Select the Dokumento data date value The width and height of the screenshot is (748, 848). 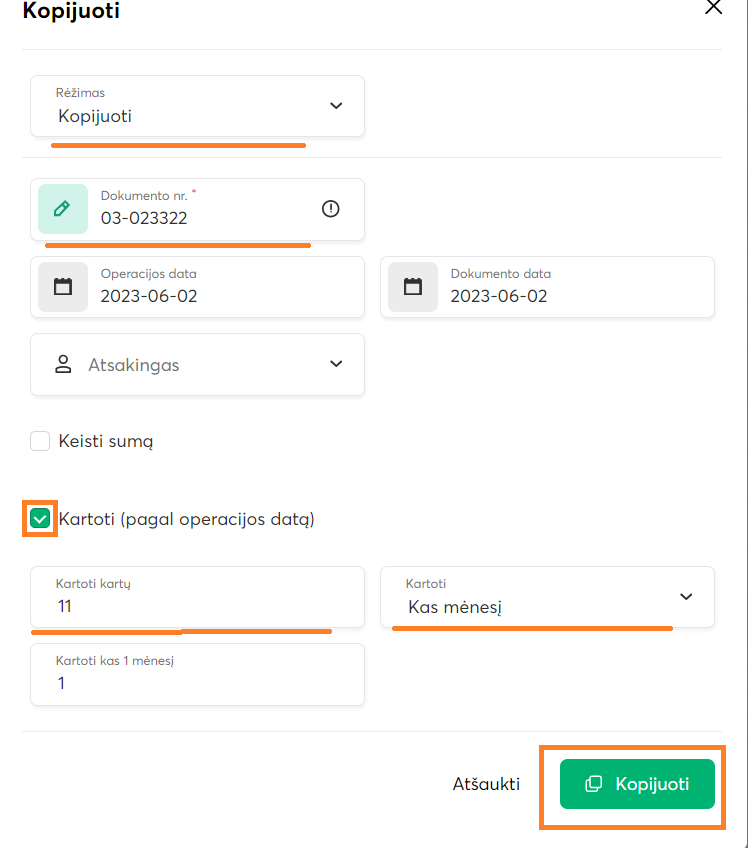[x=499, y=296]
